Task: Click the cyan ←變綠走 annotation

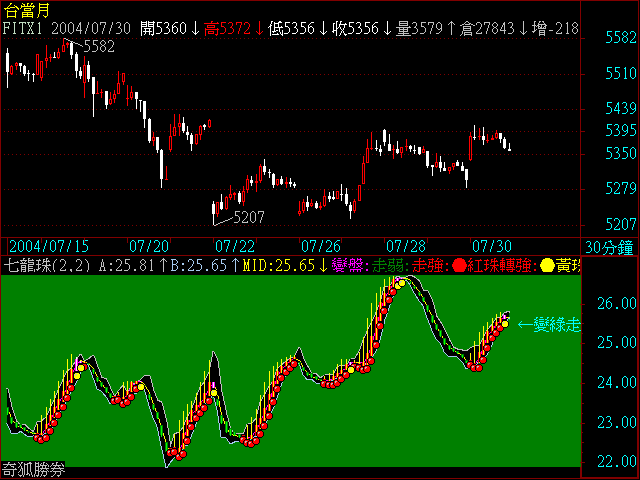Action: 549,325
